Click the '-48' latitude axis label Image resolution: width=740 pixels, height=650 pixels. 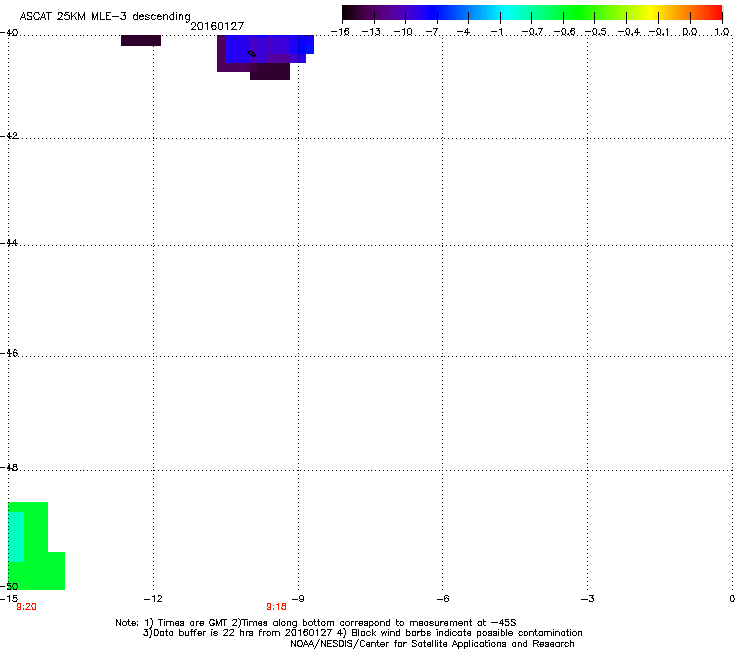9,467
